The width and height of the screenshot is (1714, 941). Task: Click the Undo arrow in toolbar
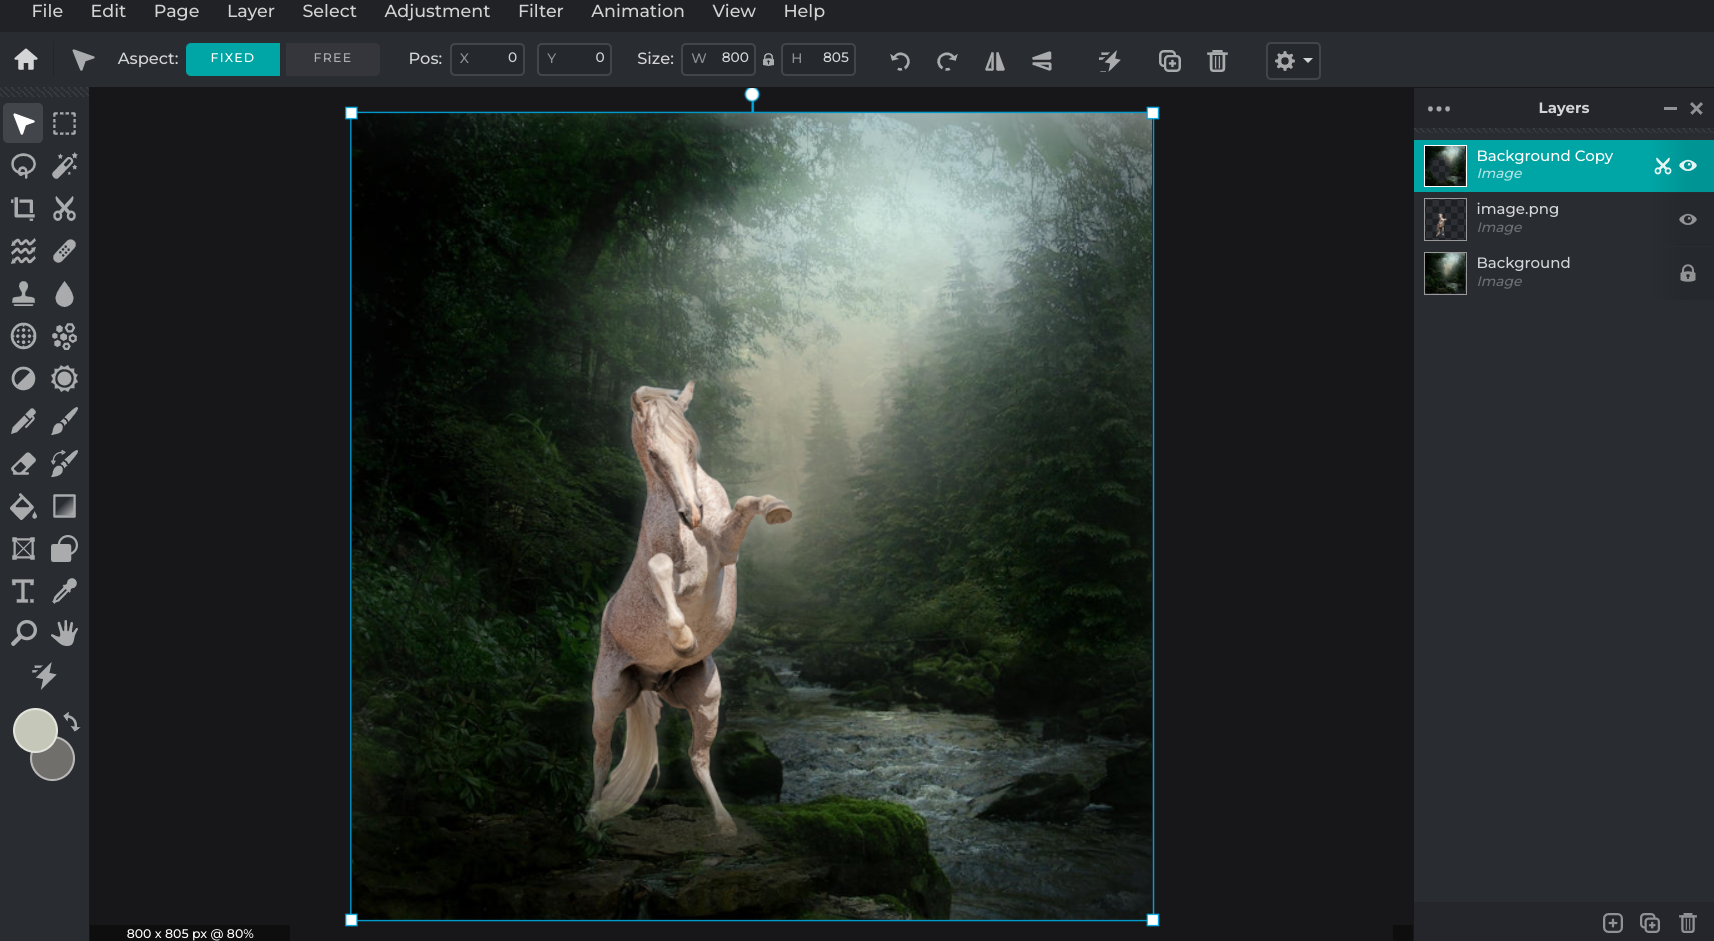click(x=900, y=61)
